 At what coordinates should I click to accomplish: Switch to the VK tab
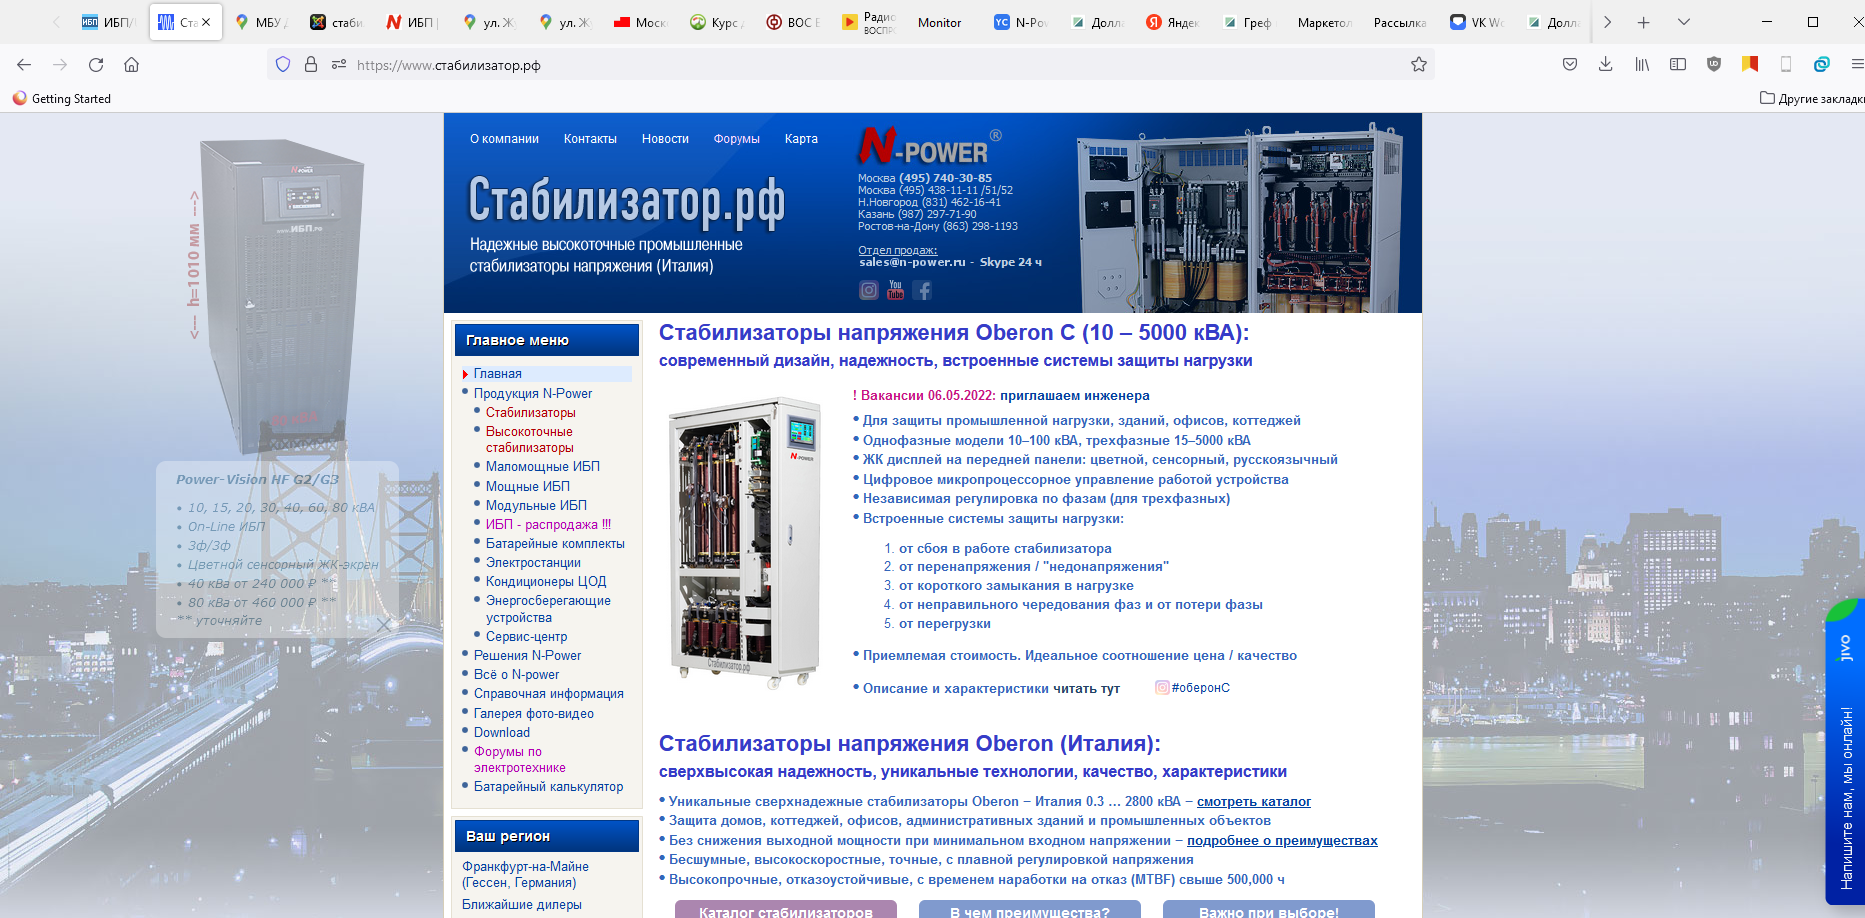1477,22
